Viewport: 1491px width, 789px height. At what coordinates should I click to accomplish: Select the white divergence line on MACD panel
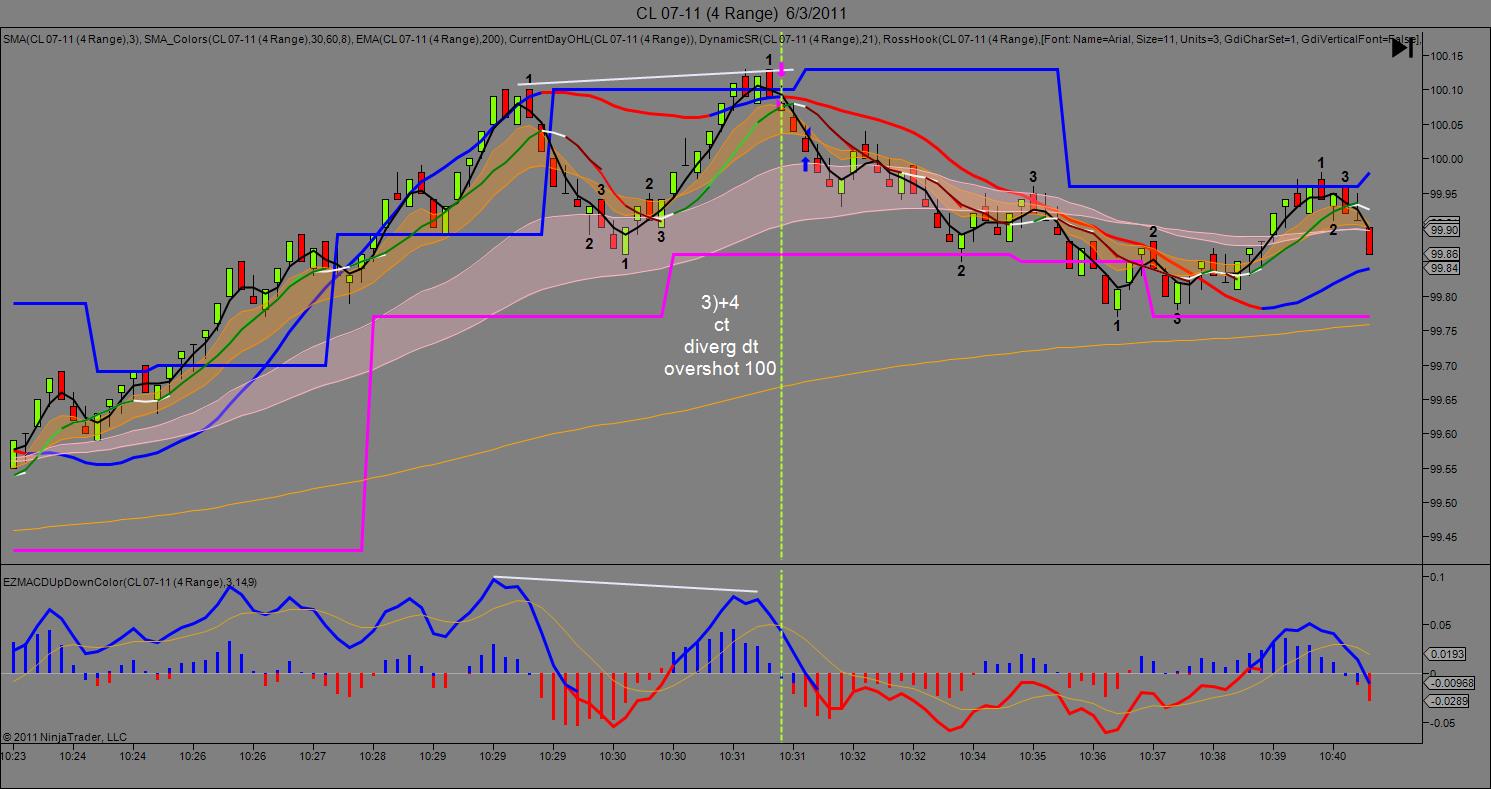click(625, 584)
